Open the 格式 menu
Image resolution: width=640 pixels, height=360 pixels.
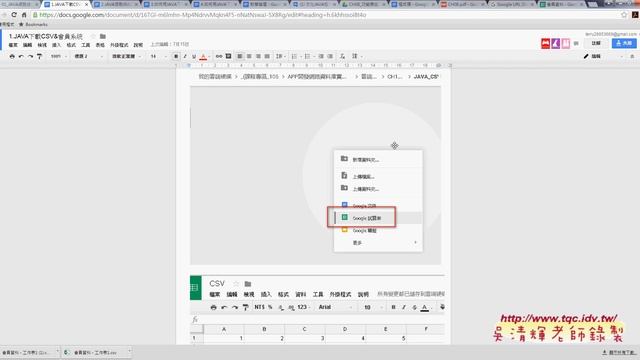point(71,45)
